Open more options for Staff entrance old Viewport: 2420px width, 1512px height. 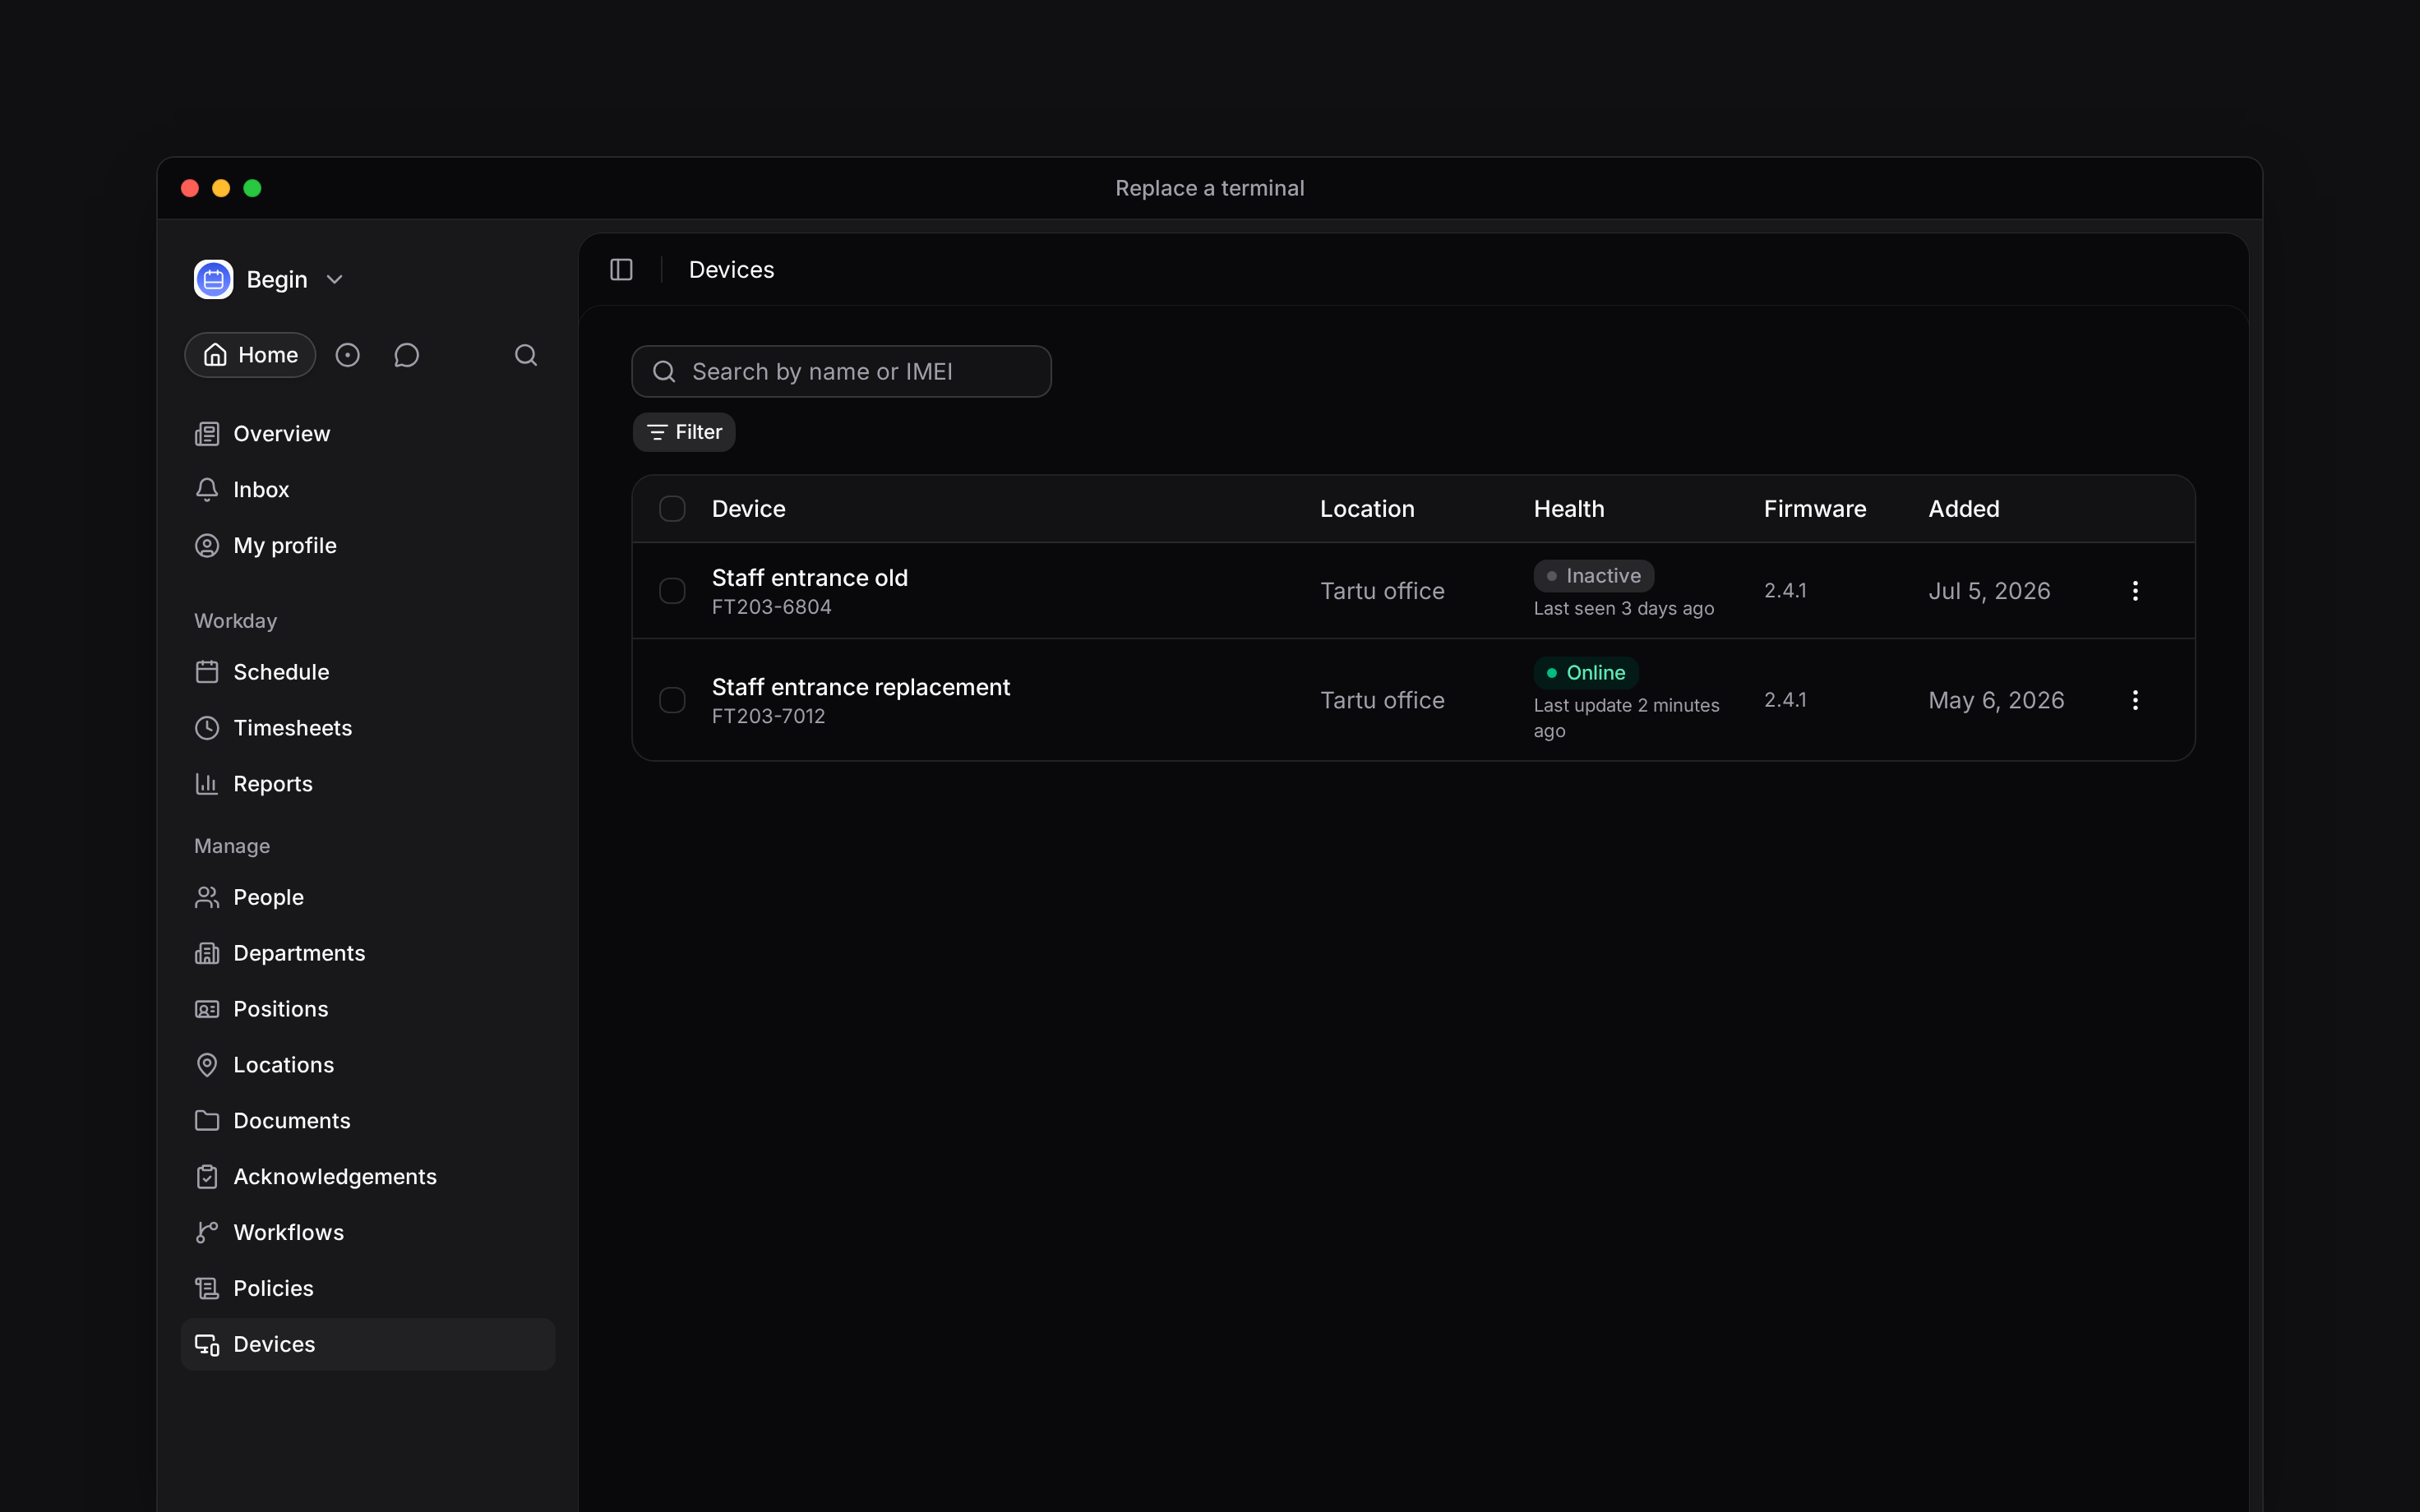click(x=2135, y=591)
